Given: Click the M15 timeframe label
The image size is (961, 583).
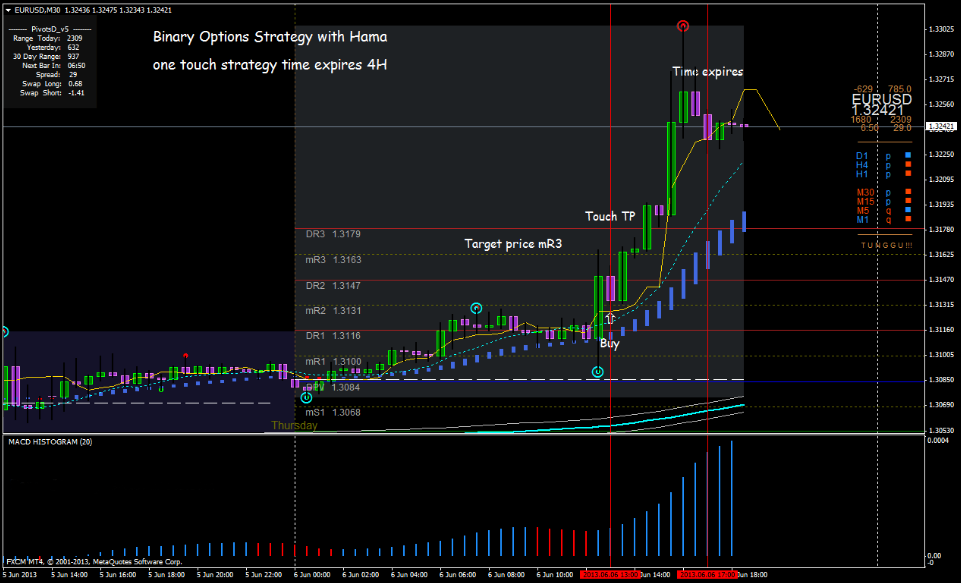Looking at the screenshot, I should (865, 202).
